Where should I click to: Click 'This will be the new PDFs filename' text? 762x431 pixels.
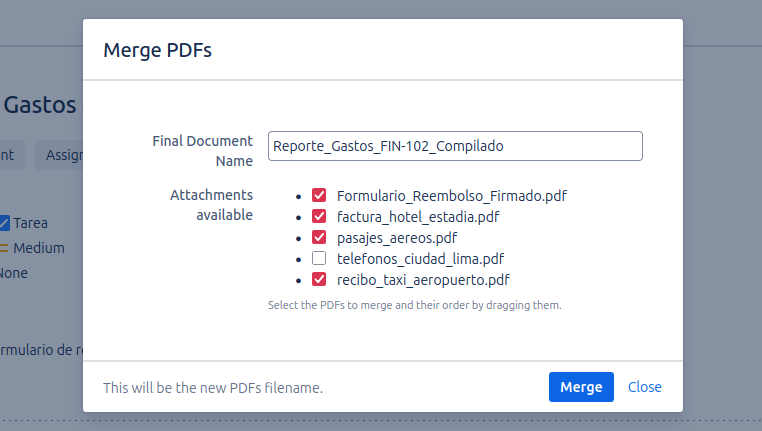[x=213, y=388]
